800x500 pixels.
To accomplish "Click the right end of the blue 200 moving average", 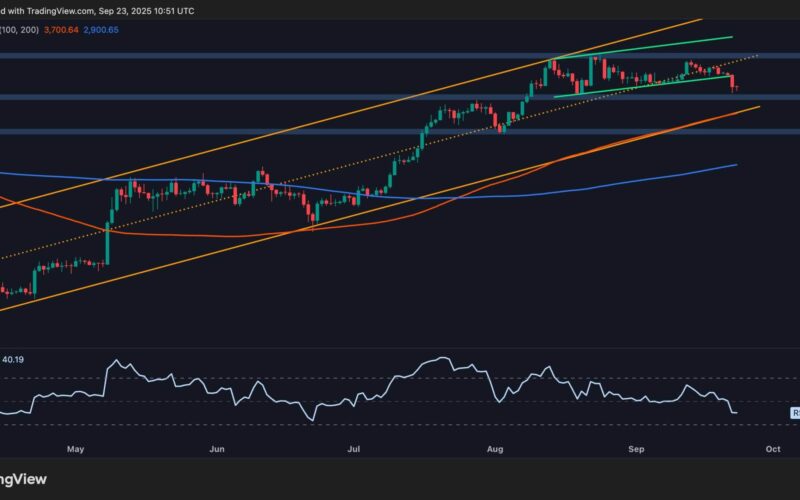I will tap(736, 165).
